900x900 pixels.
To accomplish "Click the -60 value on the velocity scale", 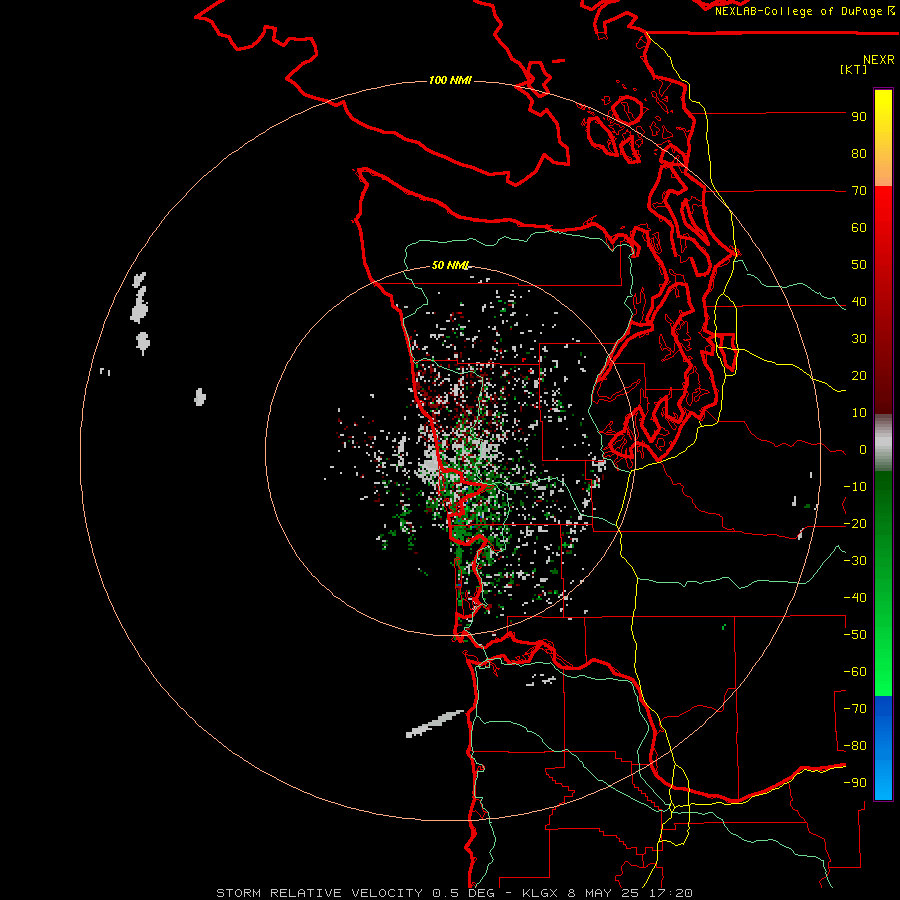I will (855, 672).
